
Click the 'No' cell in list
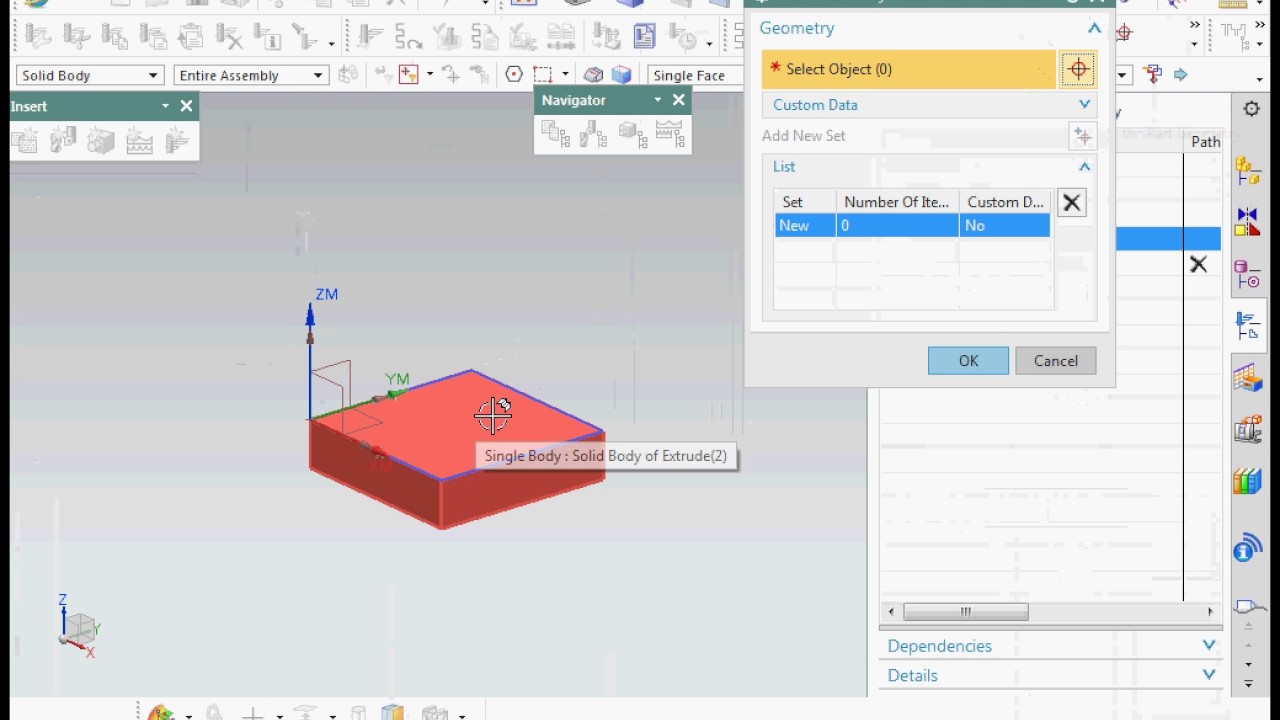click(x=1004, y=226)
